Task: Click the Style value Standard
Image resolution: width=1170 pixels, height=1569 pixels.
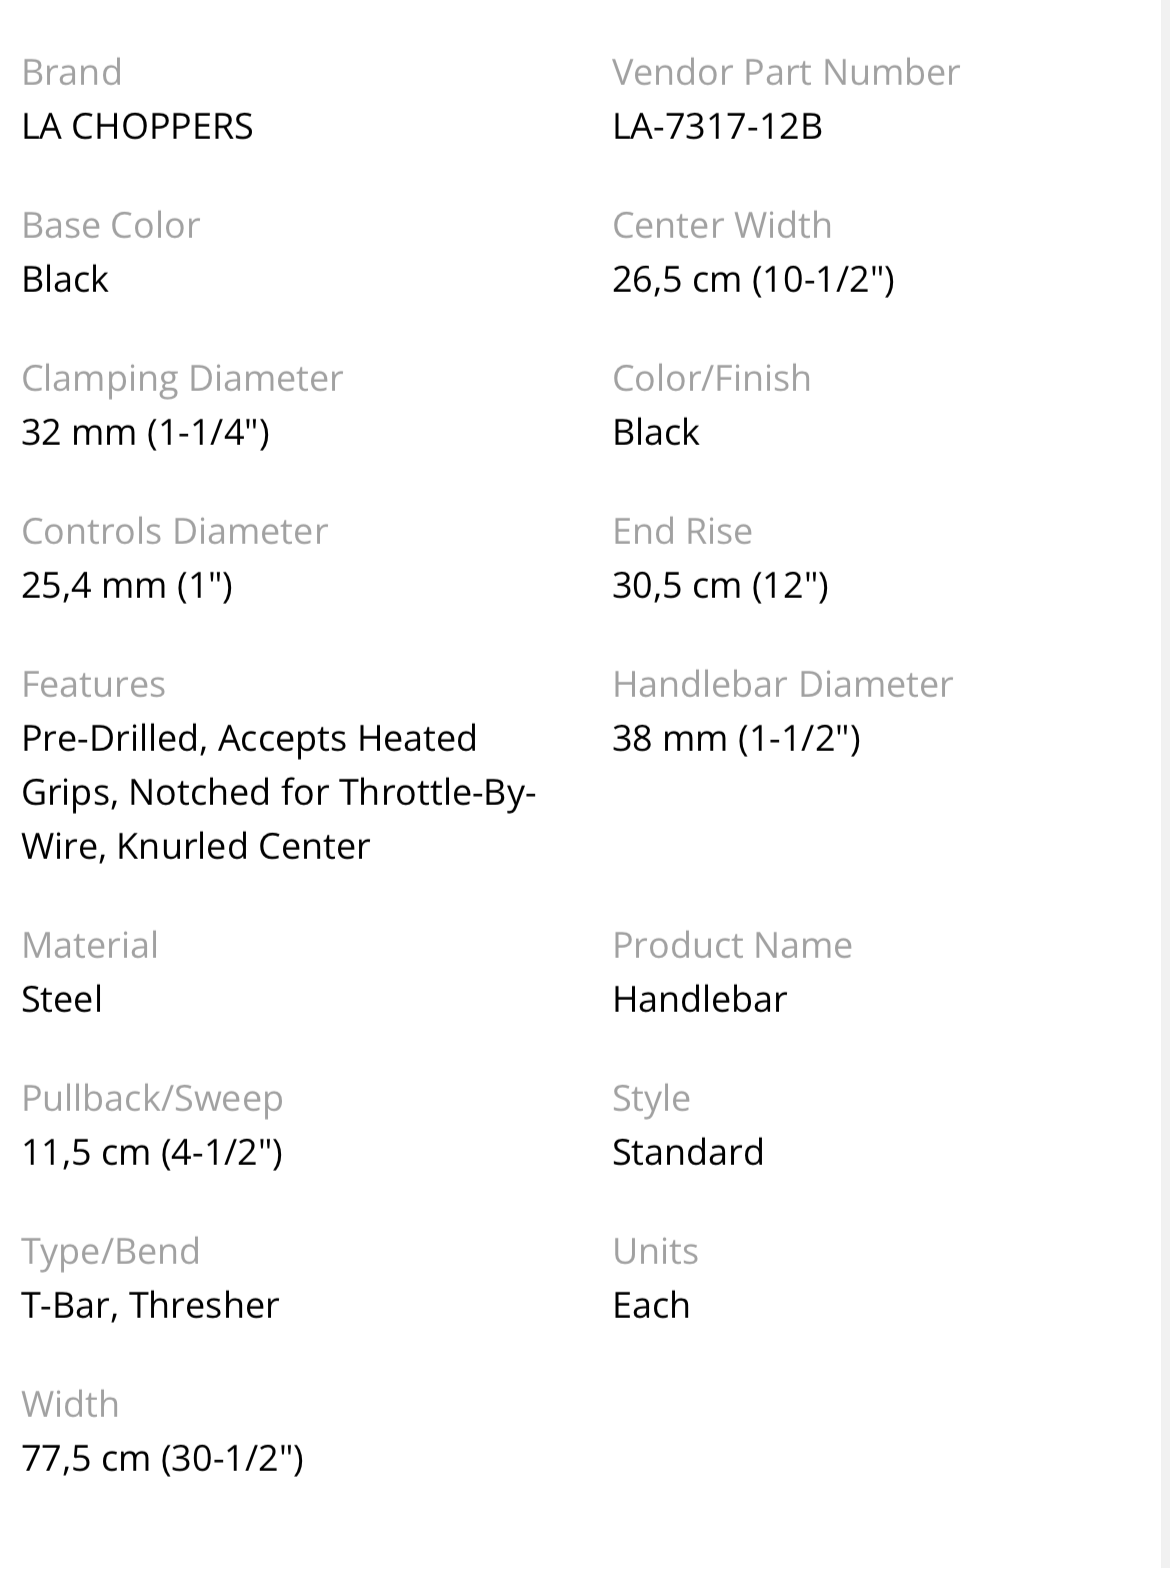Action: pos(687,1152)
